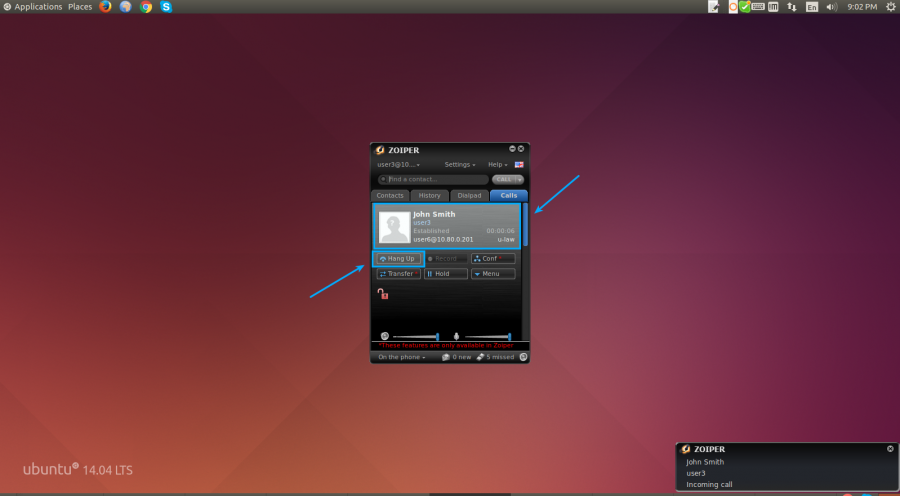Select the Calls tab
This screenshot has height=496, width=900.
(x=509, y=196)
